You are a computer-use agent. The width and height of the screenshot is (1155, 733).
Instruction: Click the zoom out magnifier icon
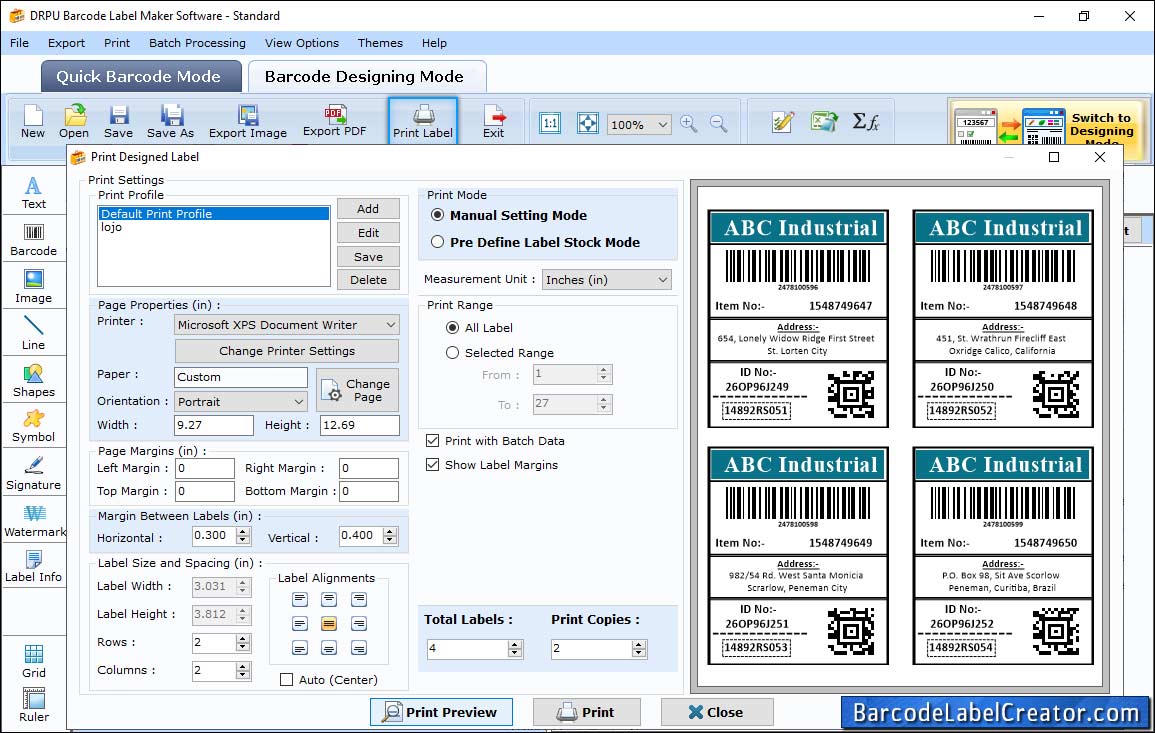[x=718, y=123]
